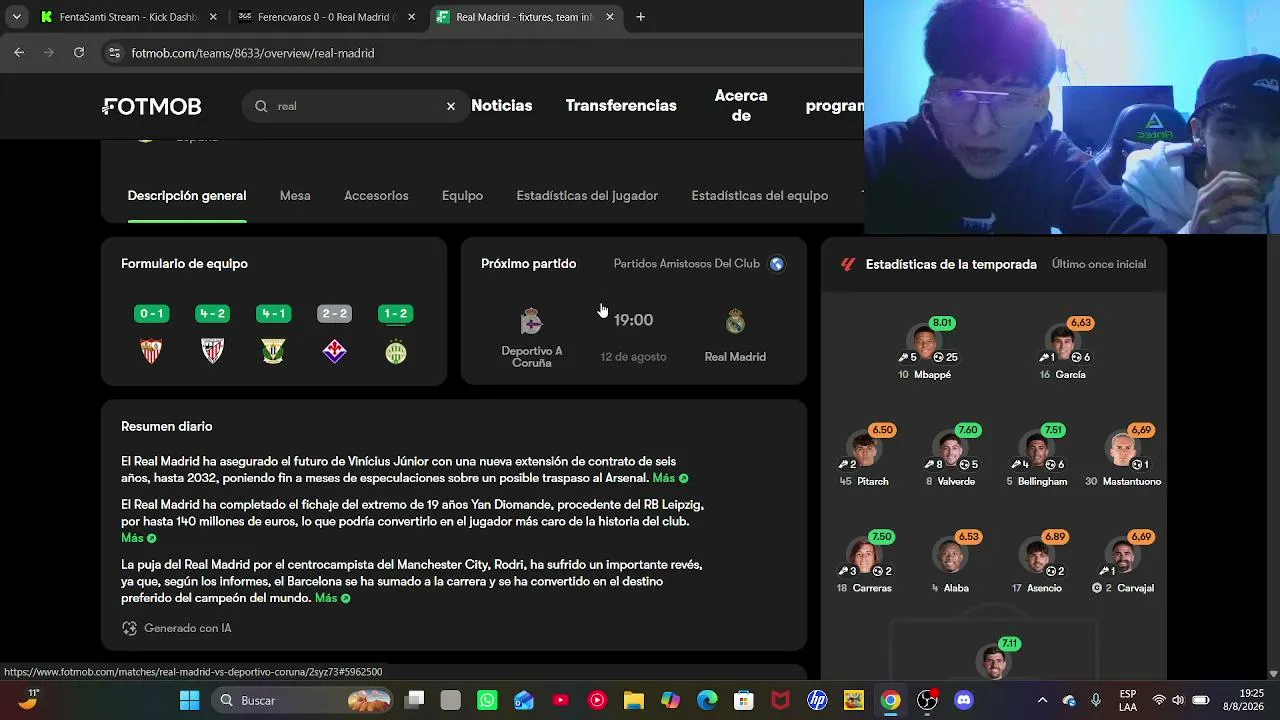Close the Real Madrid fixtures tab
This screenshot has height=720, width=1280.
point(610,17)
